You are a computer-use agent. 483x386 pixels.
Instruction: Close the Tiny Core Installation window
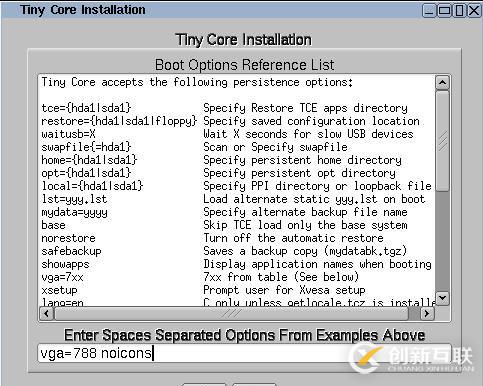pyautogui.click(x=474, y=10)
